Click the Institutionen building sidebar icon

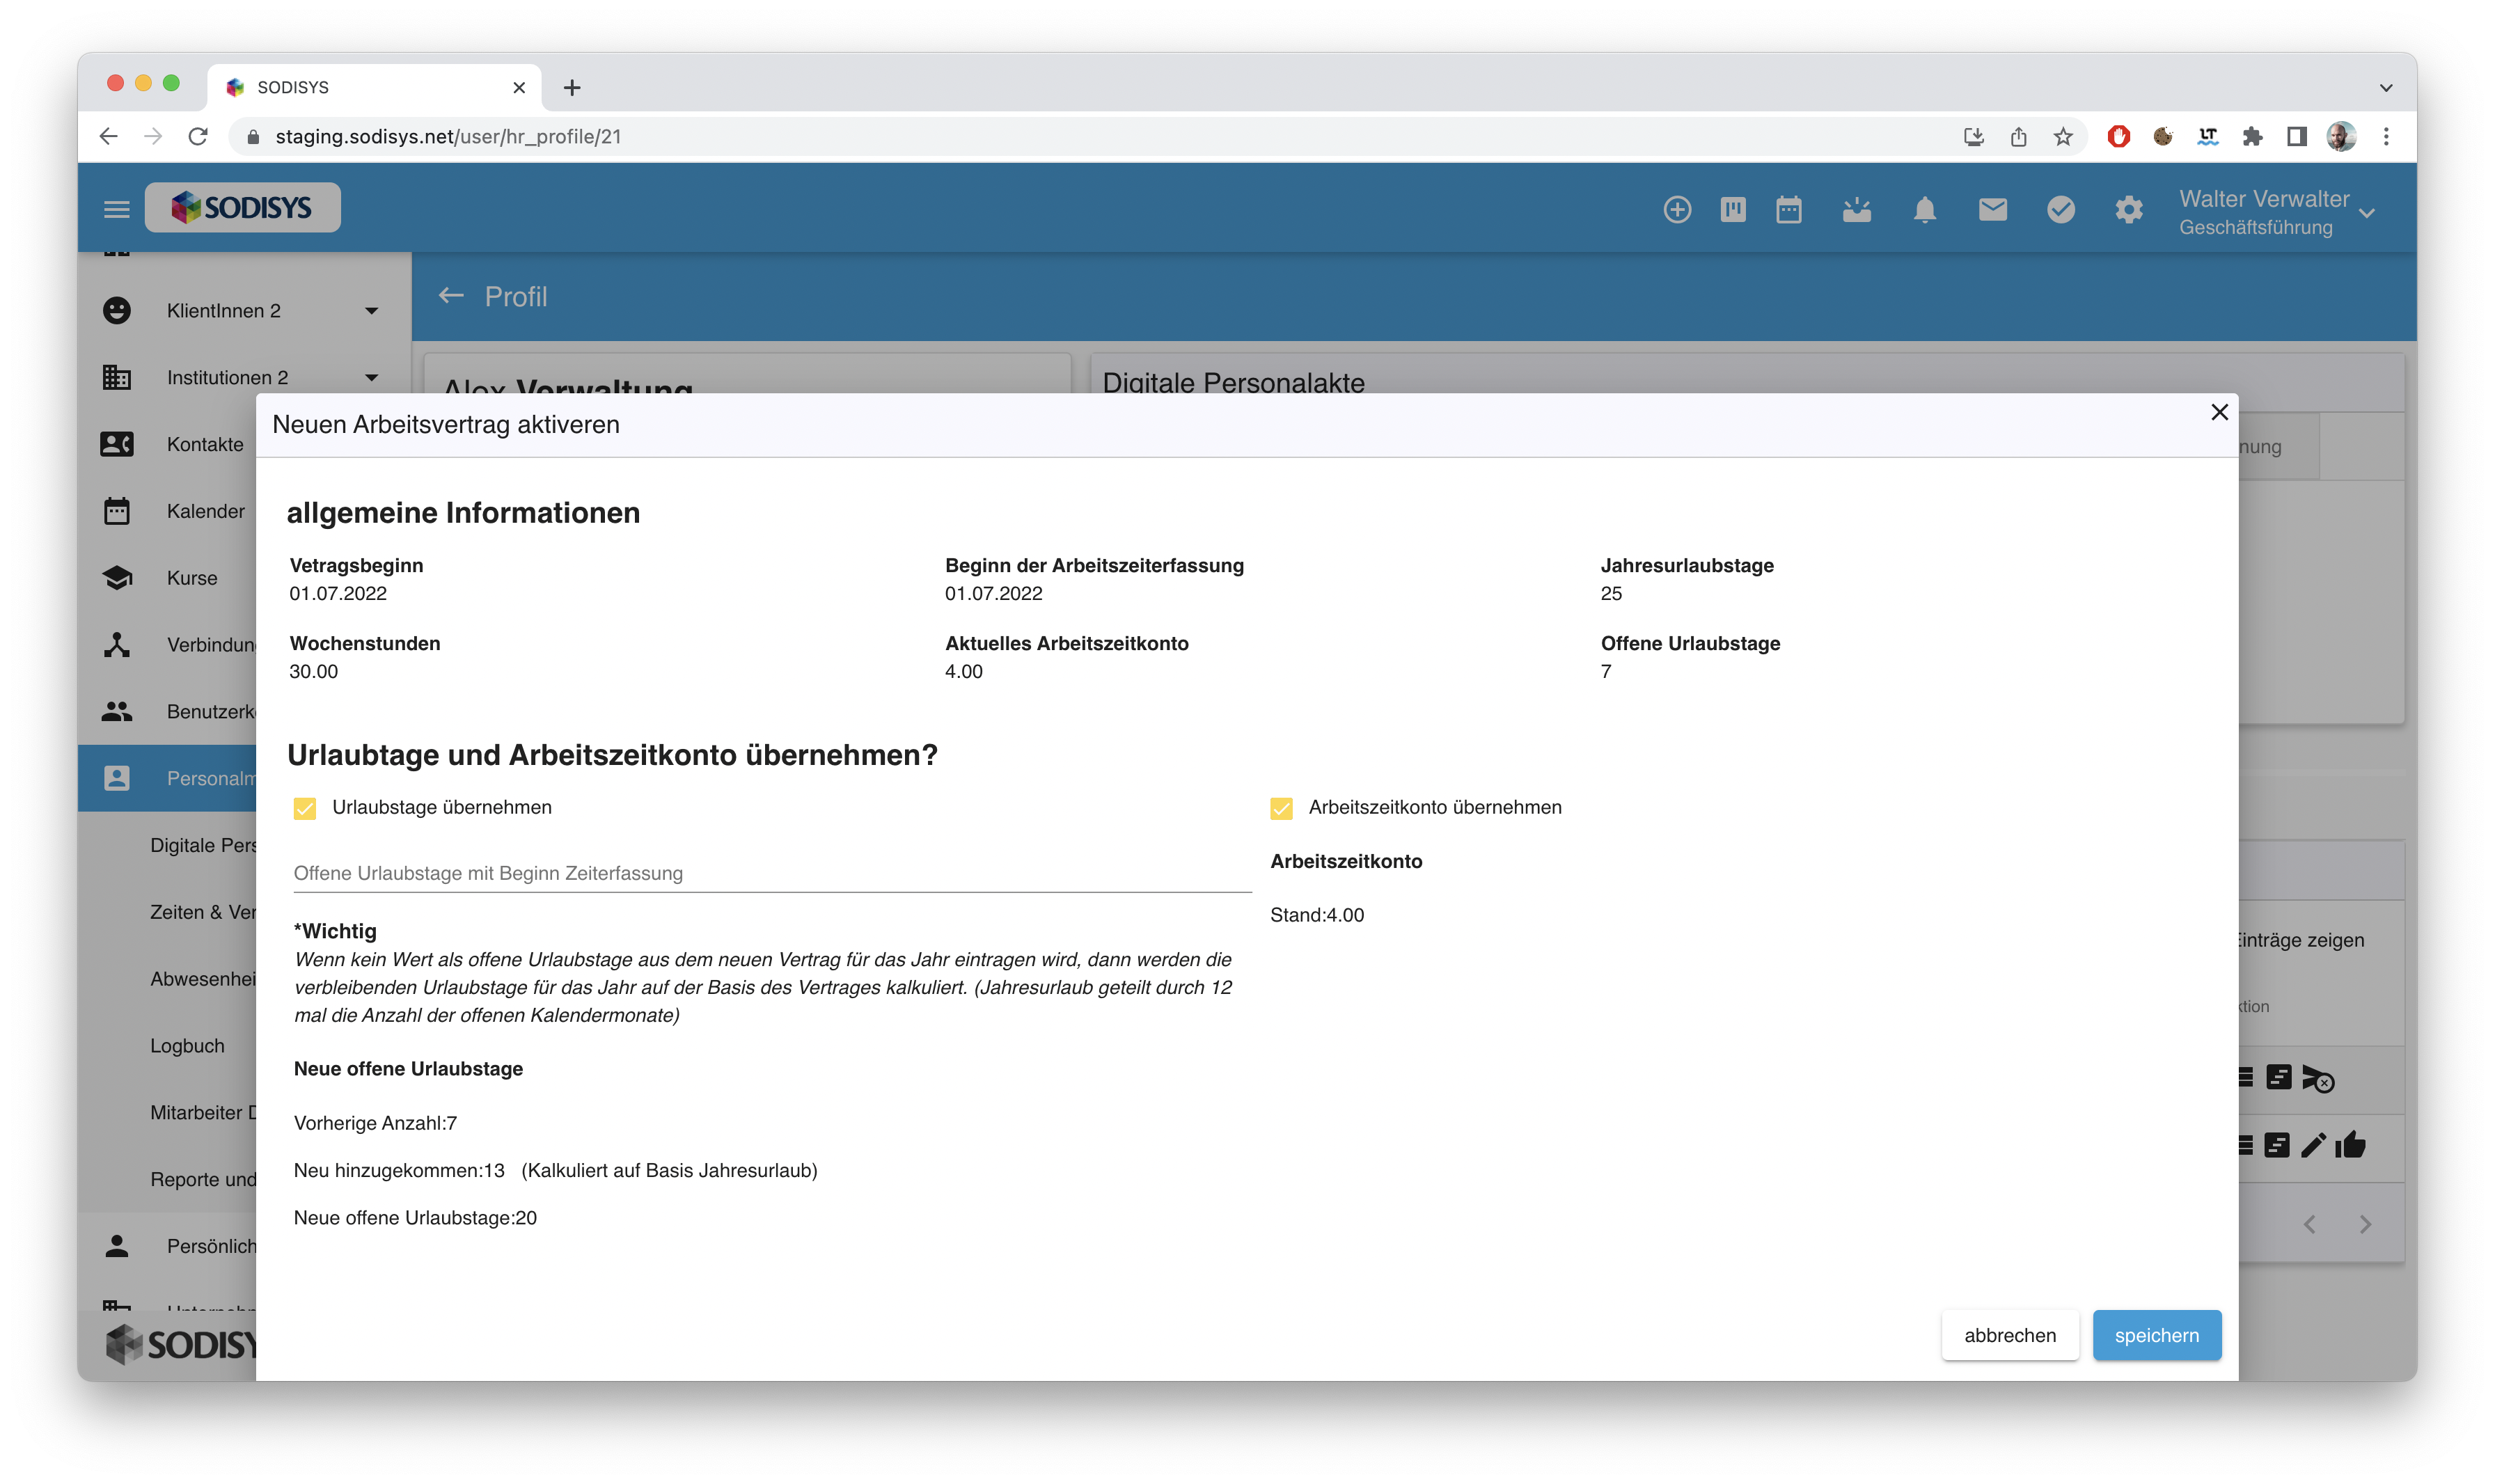[x=117, y=377]
